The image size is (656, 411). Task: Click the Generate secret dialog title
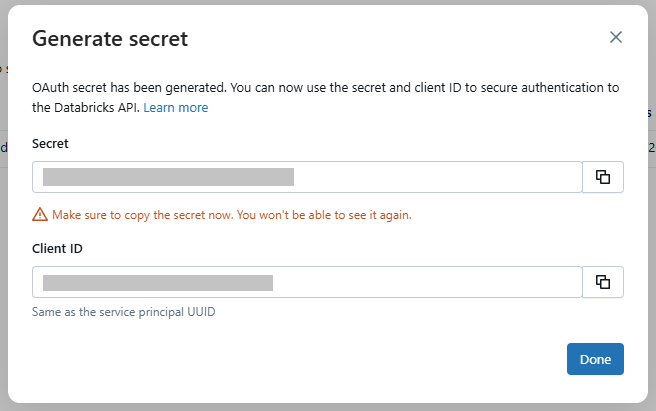pyautogui.click(x=110, y=39)
